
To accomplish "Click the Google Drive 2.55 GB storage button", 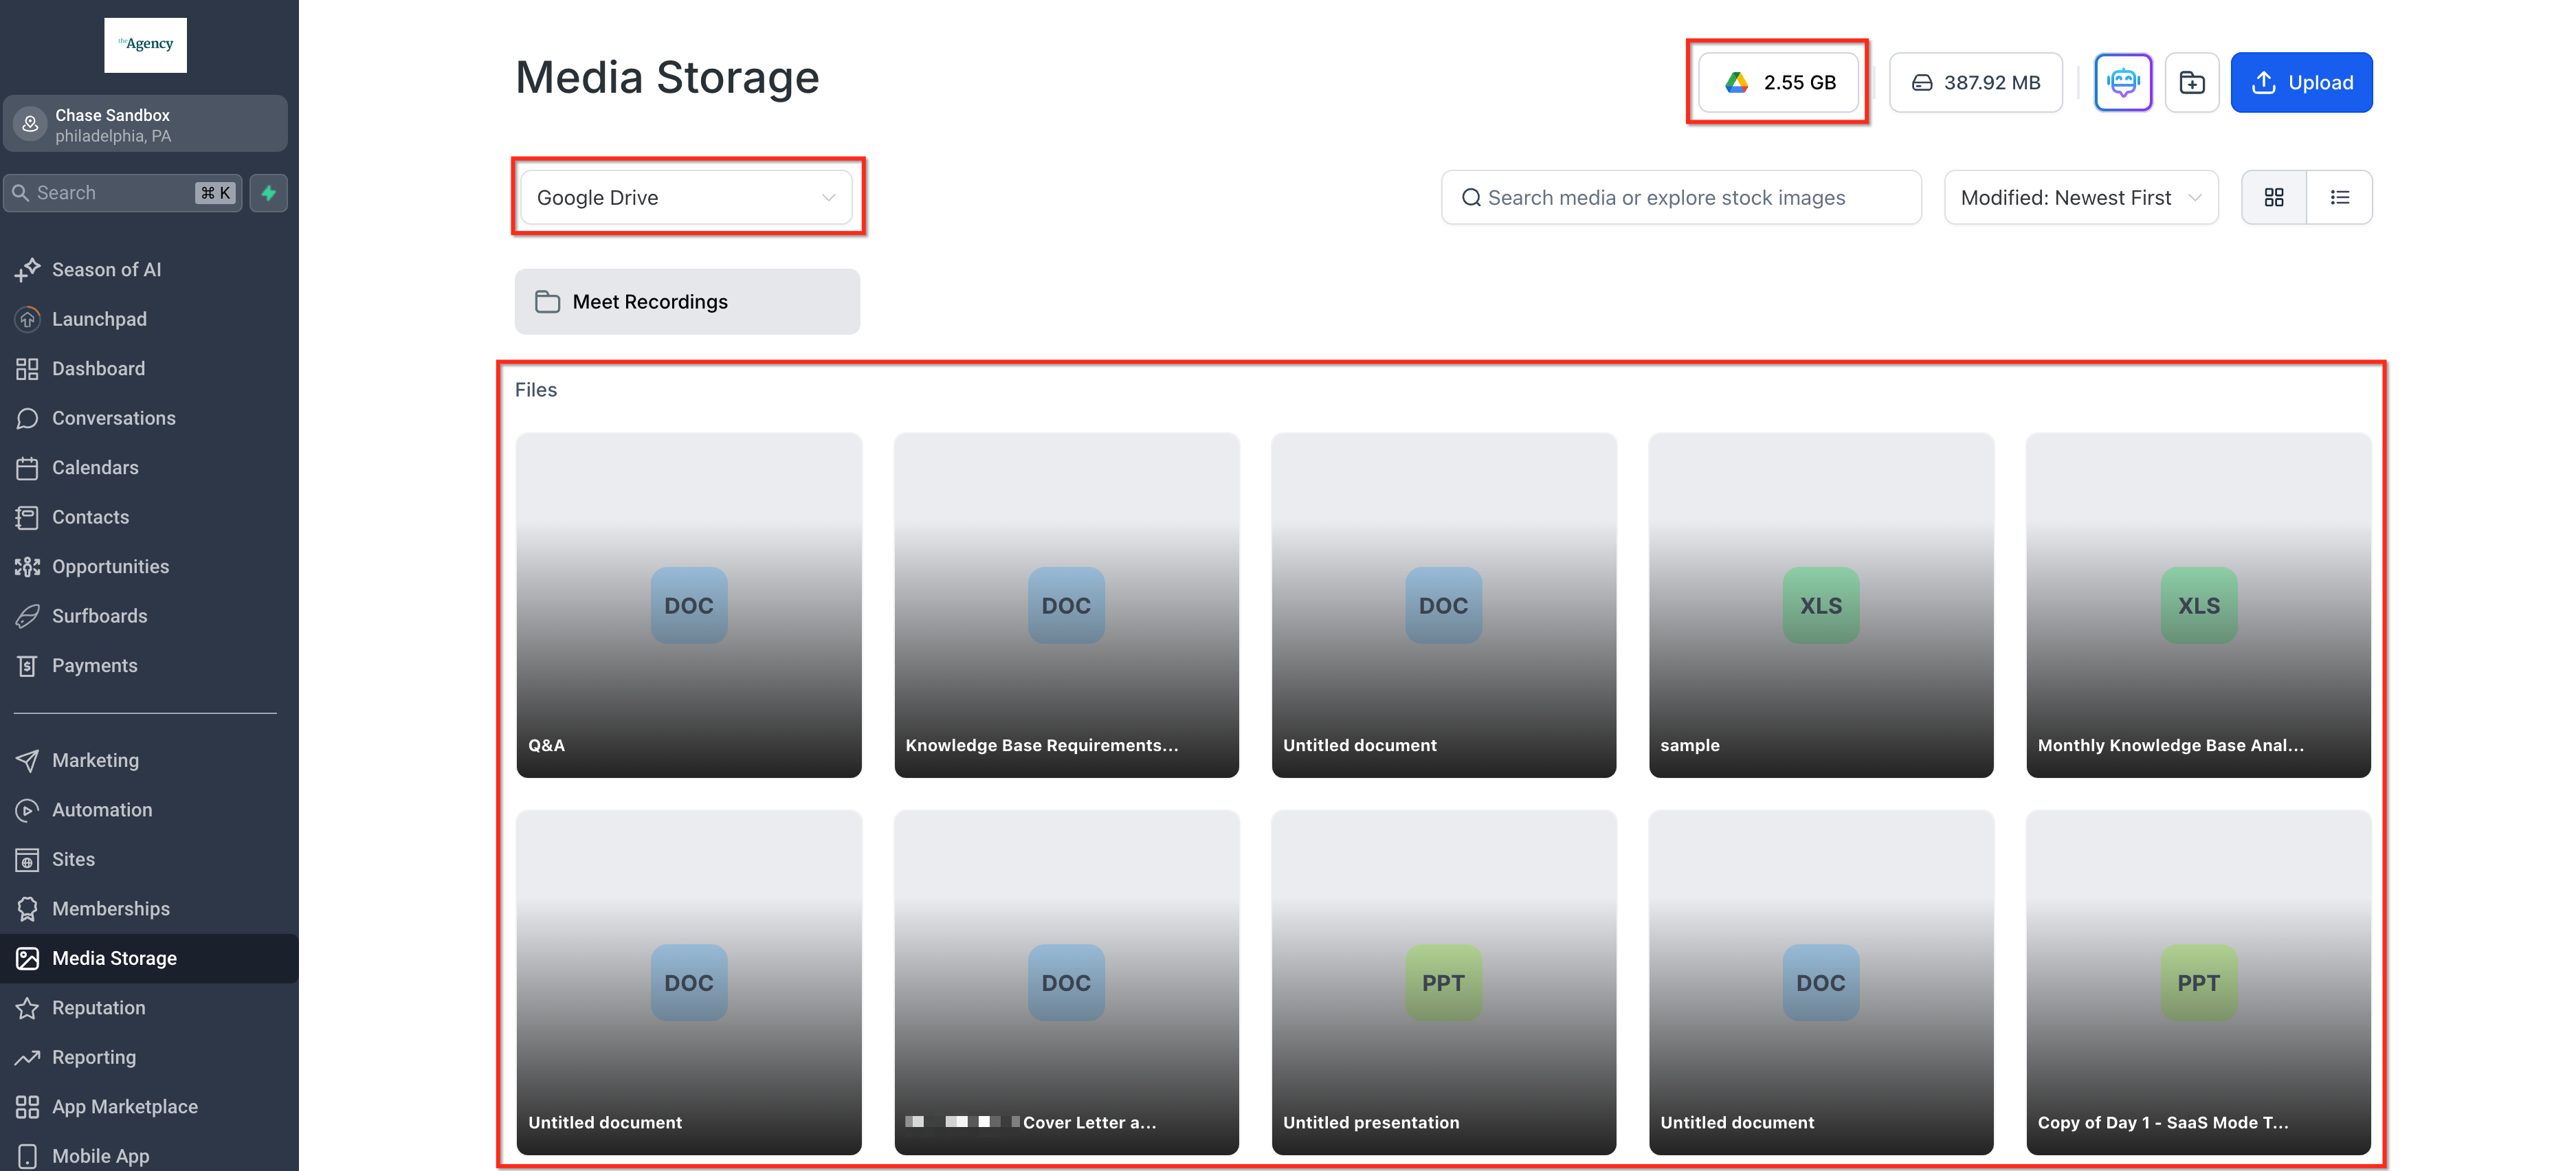I will [x=1778, y=82].
